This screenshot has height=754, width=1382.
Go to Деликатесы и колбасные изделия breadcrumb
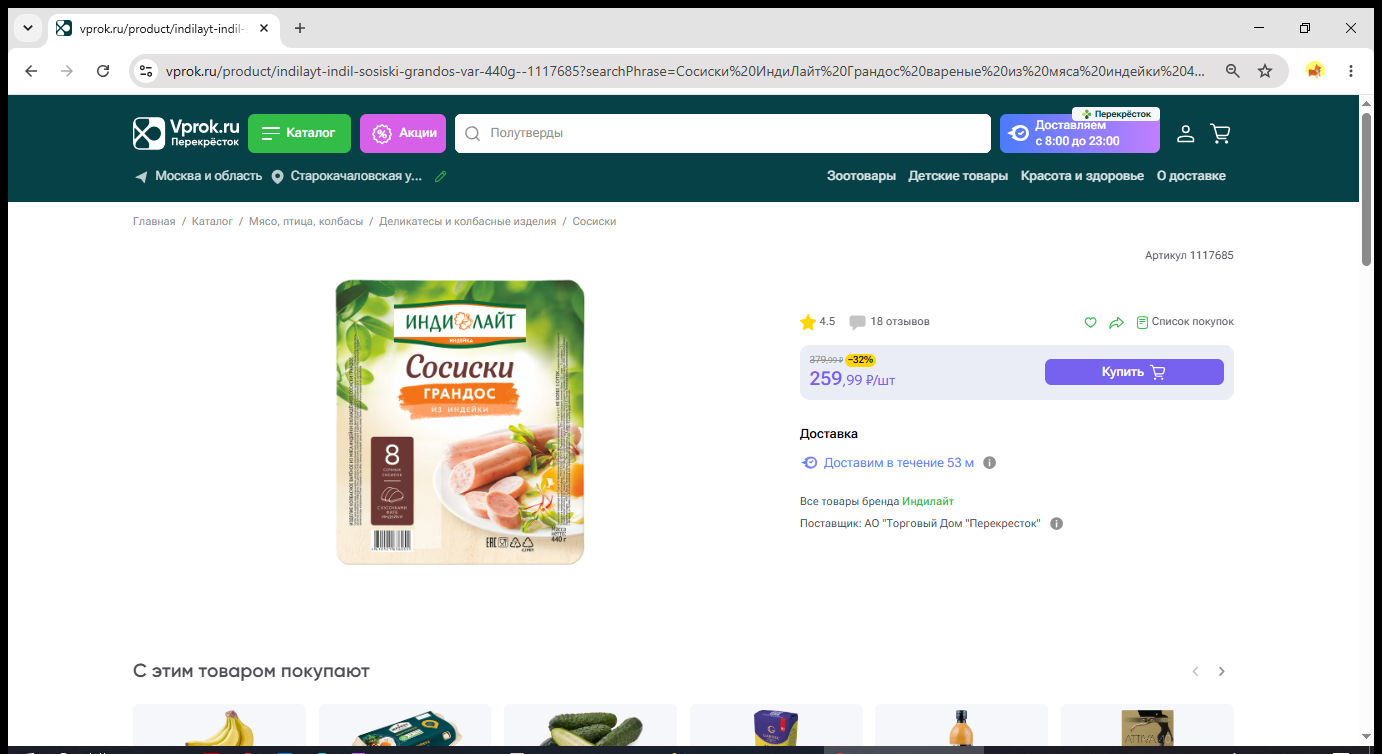[467, 221]
